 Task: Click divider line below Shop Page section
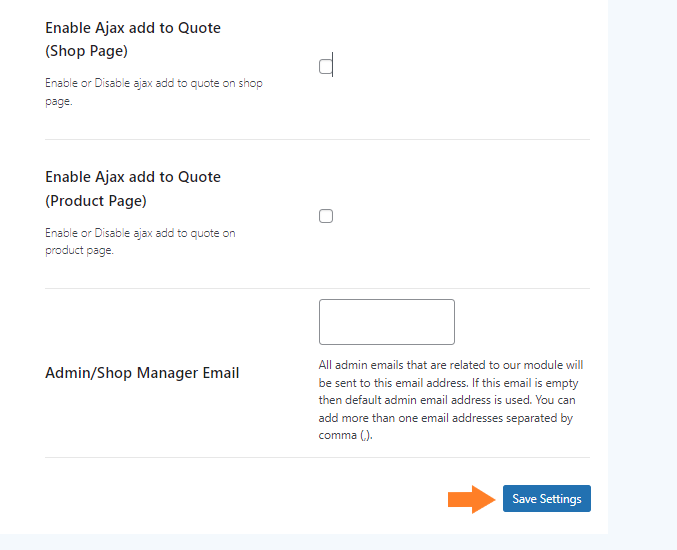point(317,139)
